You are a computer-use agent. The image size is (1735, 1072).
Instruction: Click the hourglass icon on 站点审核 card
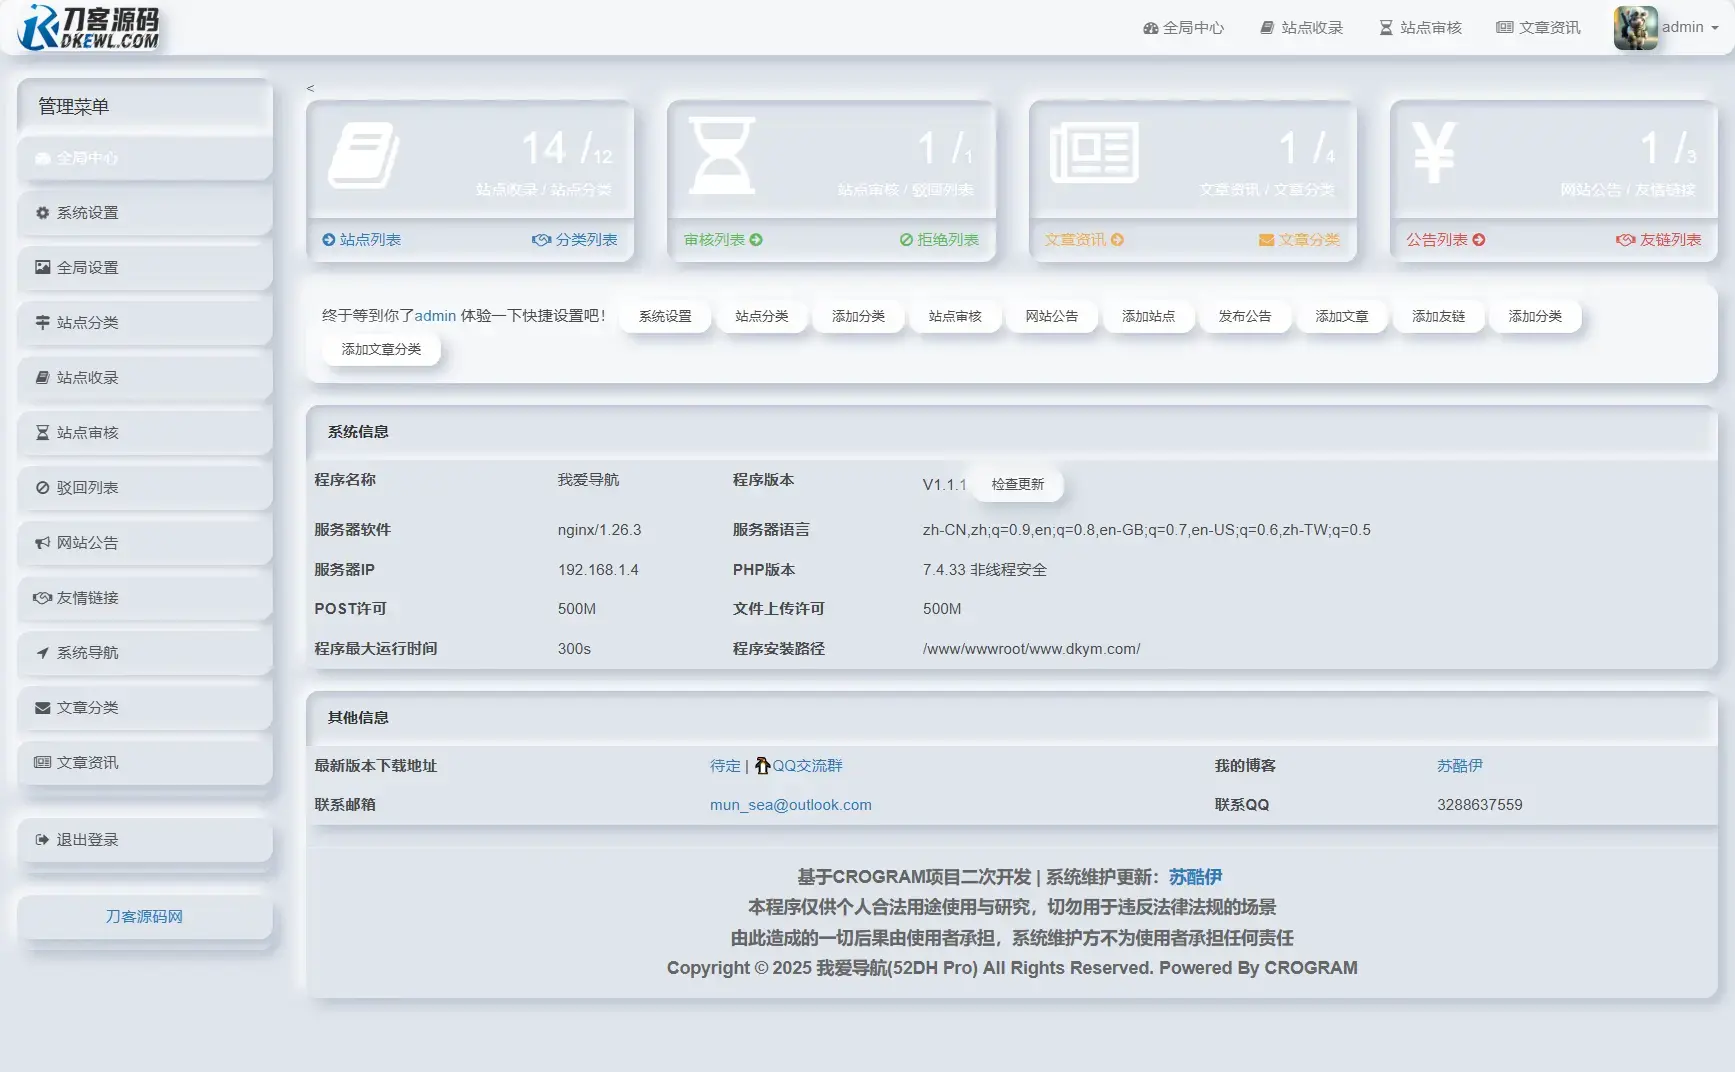(x=722, y=155)
